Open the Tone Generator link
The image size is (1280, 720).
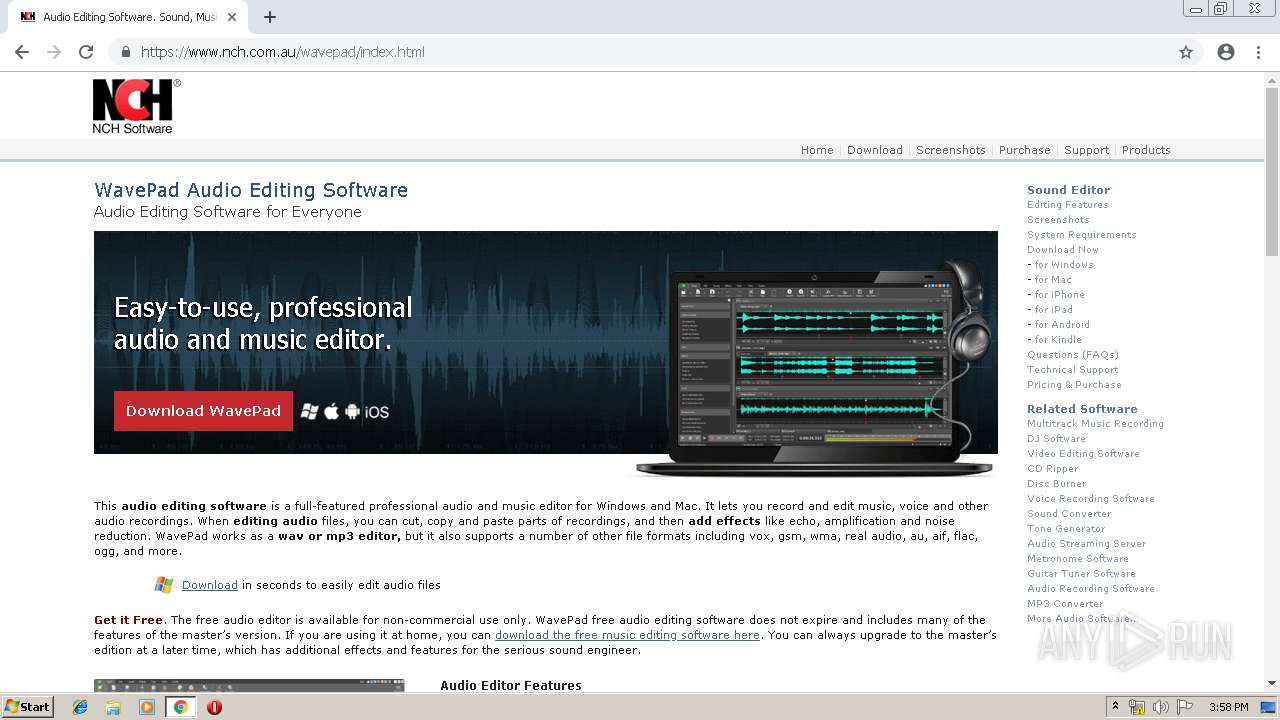pyautogui.click(x=1066, y=529)
